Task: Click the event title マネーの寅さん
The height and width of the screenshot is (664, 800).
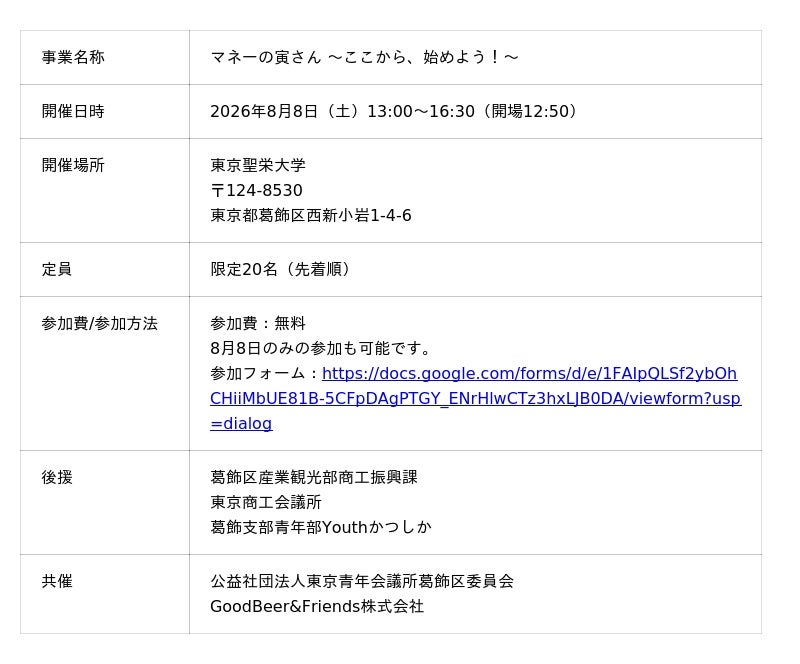Action: [x=266, y=57]
